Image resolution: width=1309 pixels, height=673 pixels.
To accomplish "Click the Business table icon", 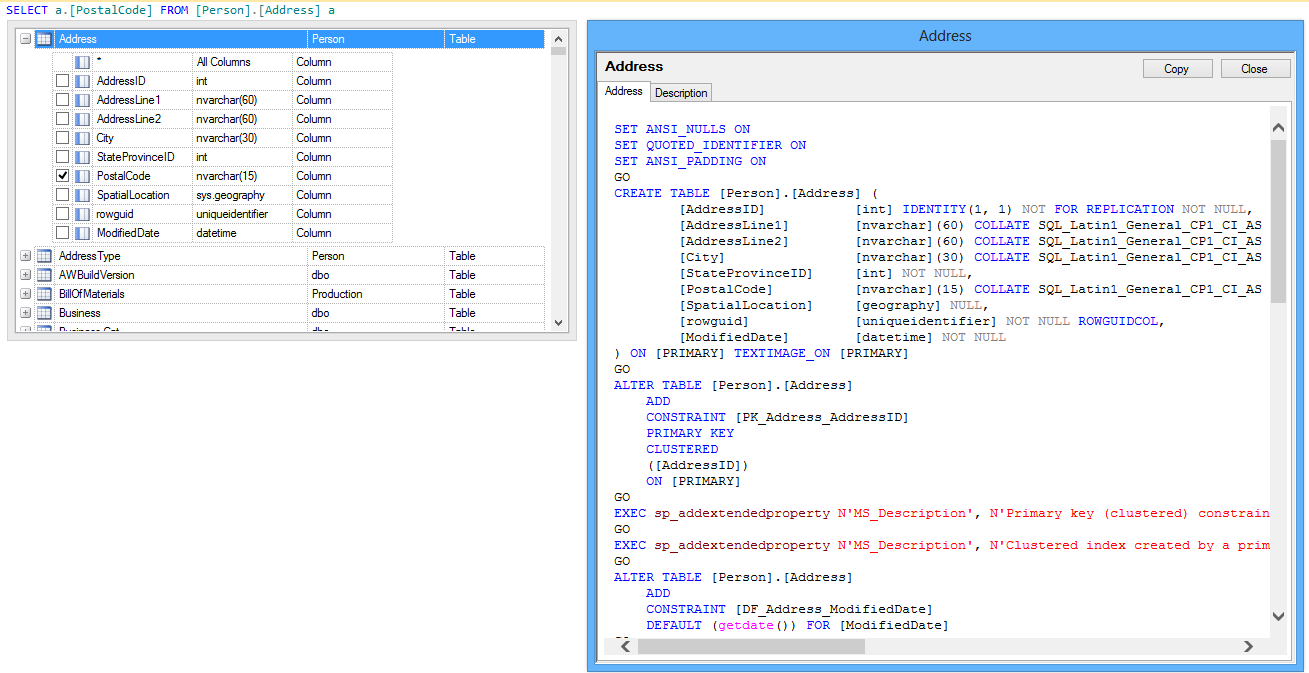I will click(44, 313).
